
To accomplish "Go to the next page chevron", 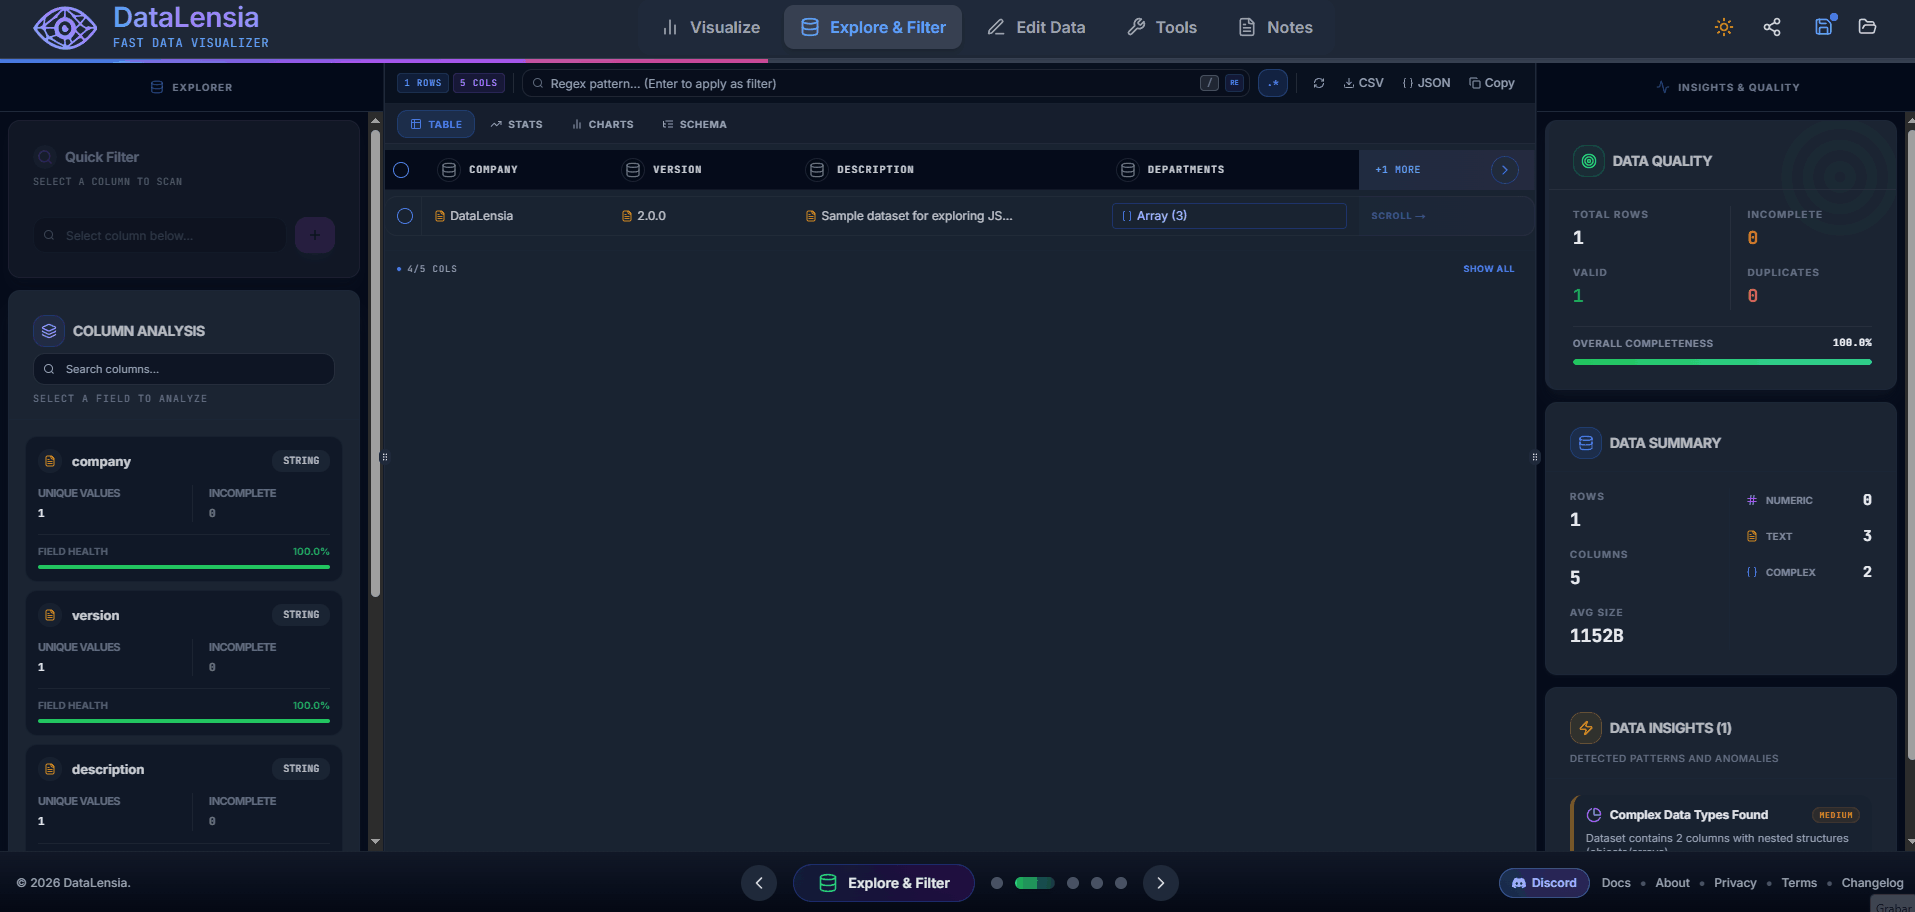I will pos(1161,883).
